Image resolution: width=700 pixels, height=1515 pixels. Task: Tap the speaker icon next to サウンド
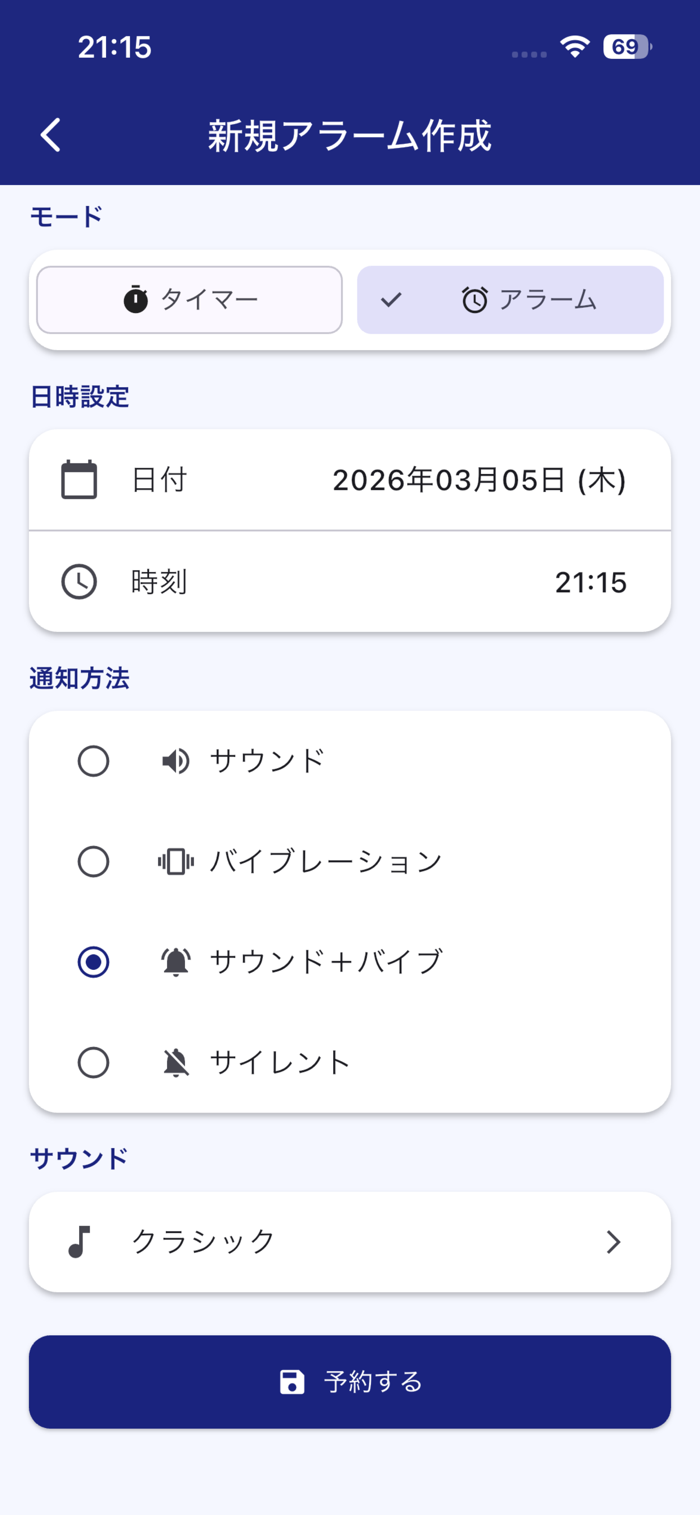[x=176, y=762]
